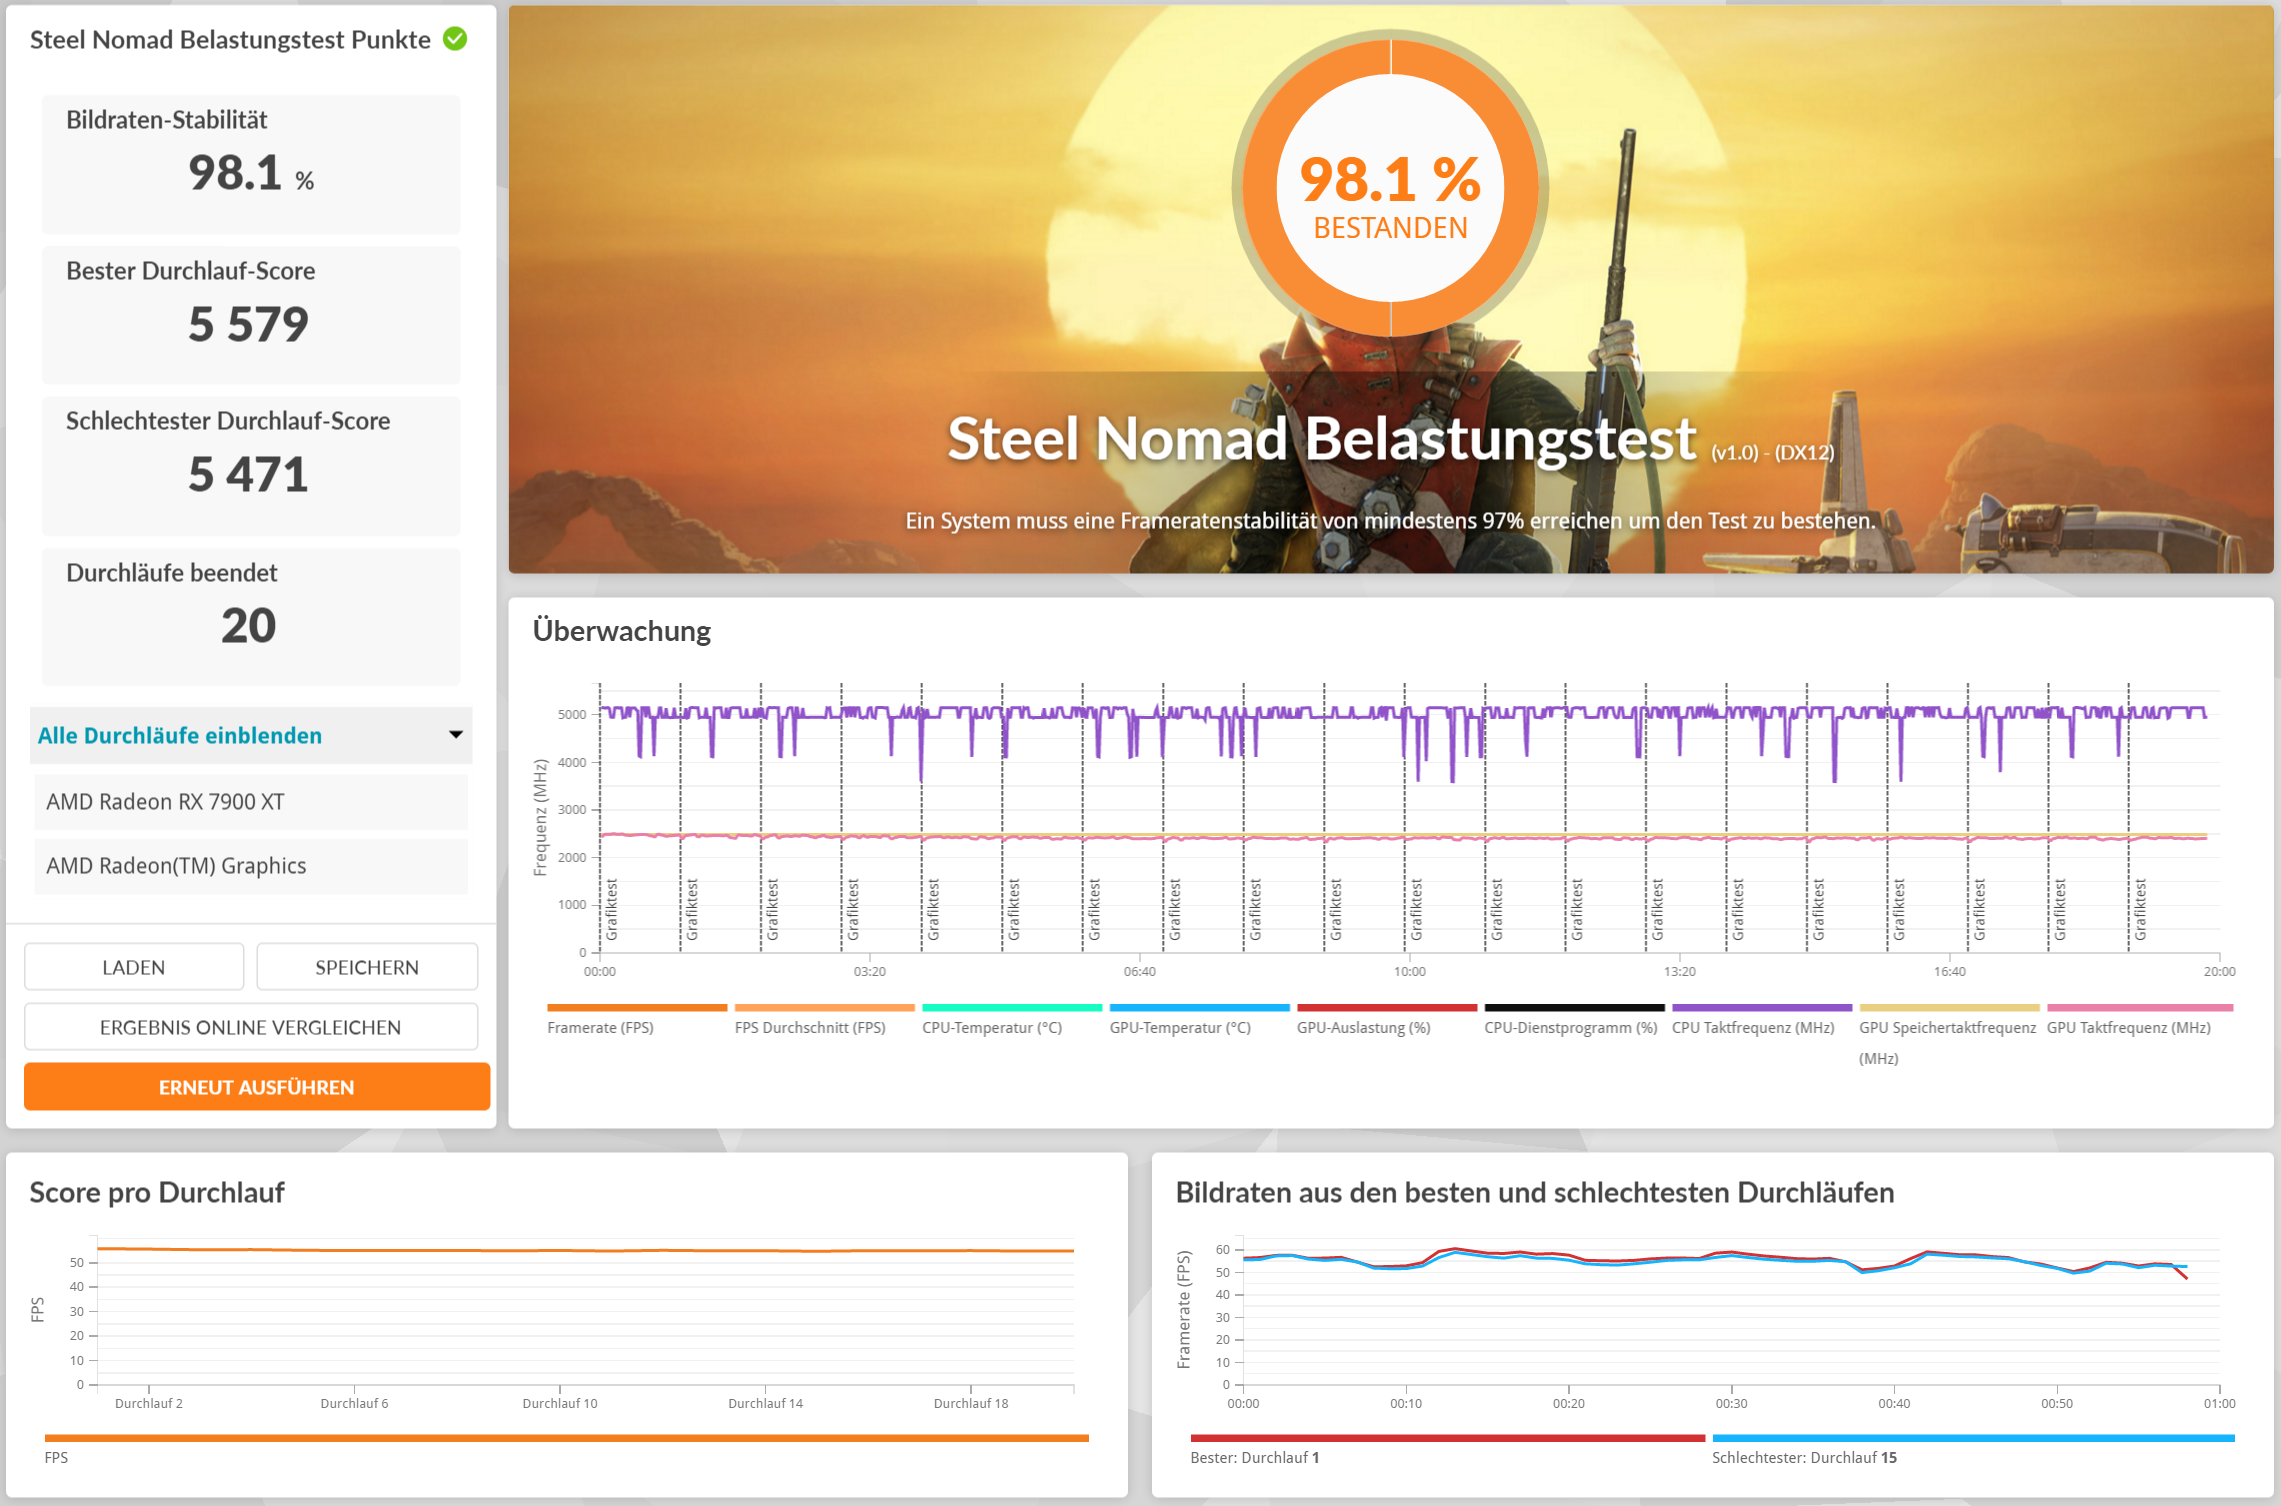Screen dimensions: 2281x1506
Task: Toggle GPU-Auslastung legend swatch
Action: [x=1386, y=1008]
